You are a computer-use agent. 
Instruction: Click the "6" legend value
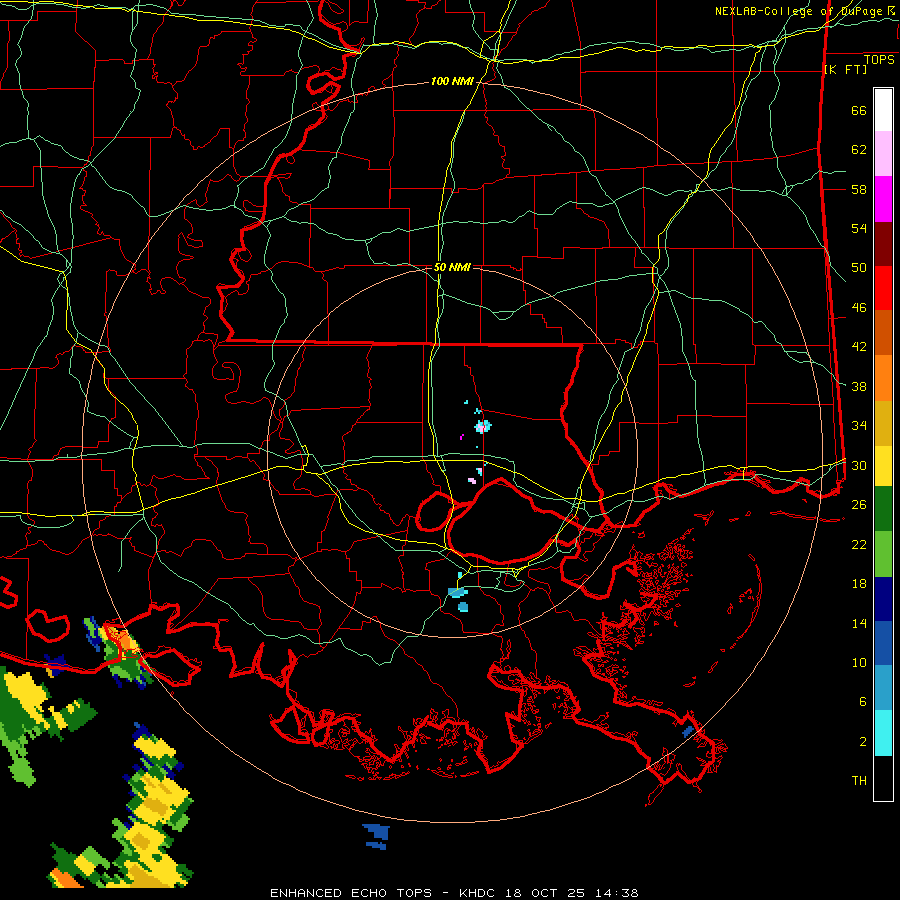click(x=863, y=702)
